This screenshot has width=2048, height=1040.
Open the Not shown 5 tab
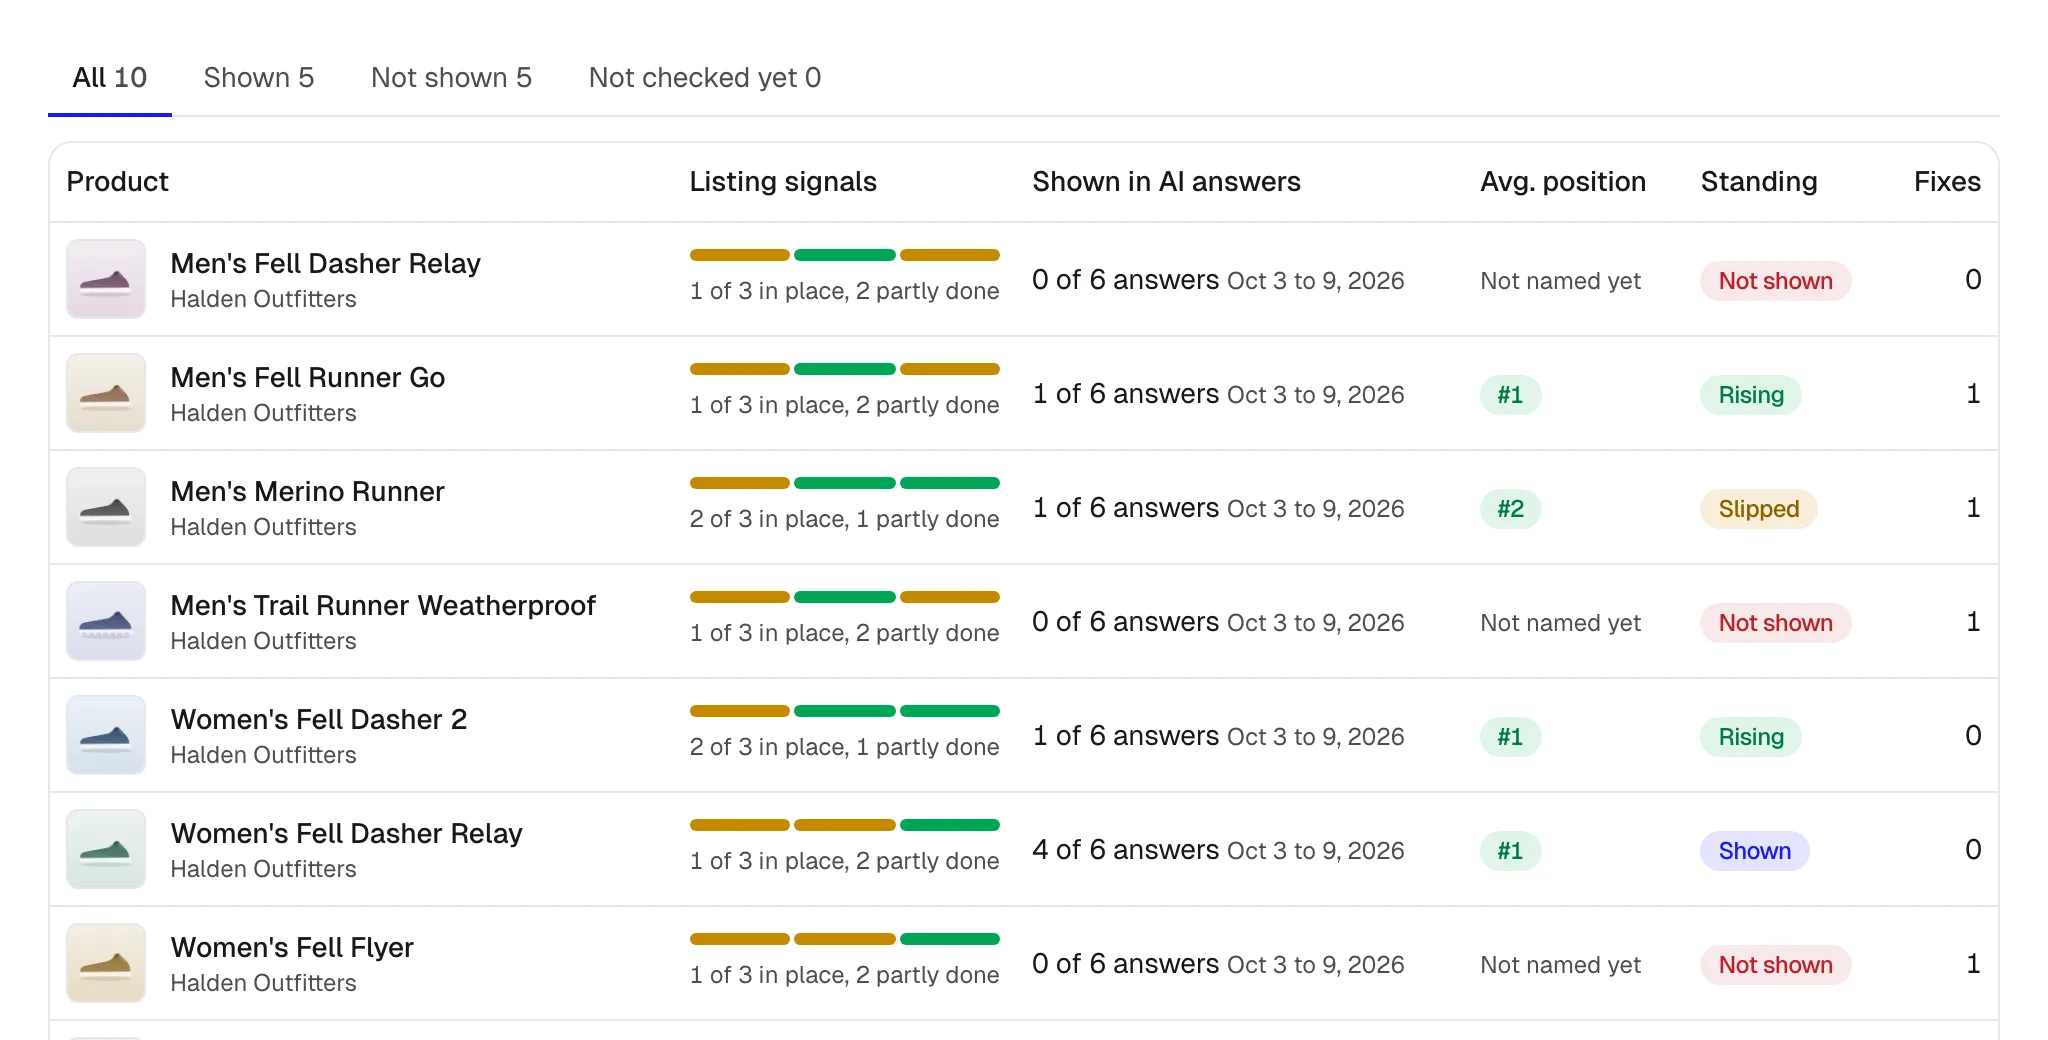pyautogui.click(x=451, y=78)
